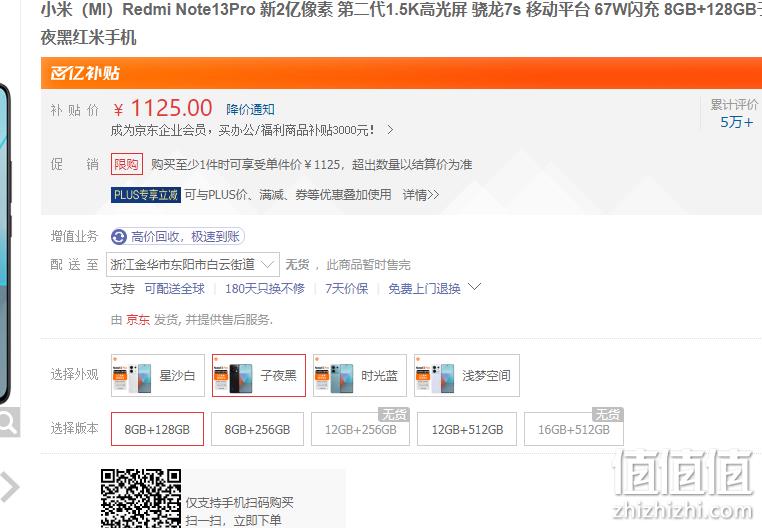Choose the 12GB+256GB version

(x=361, y=429)
